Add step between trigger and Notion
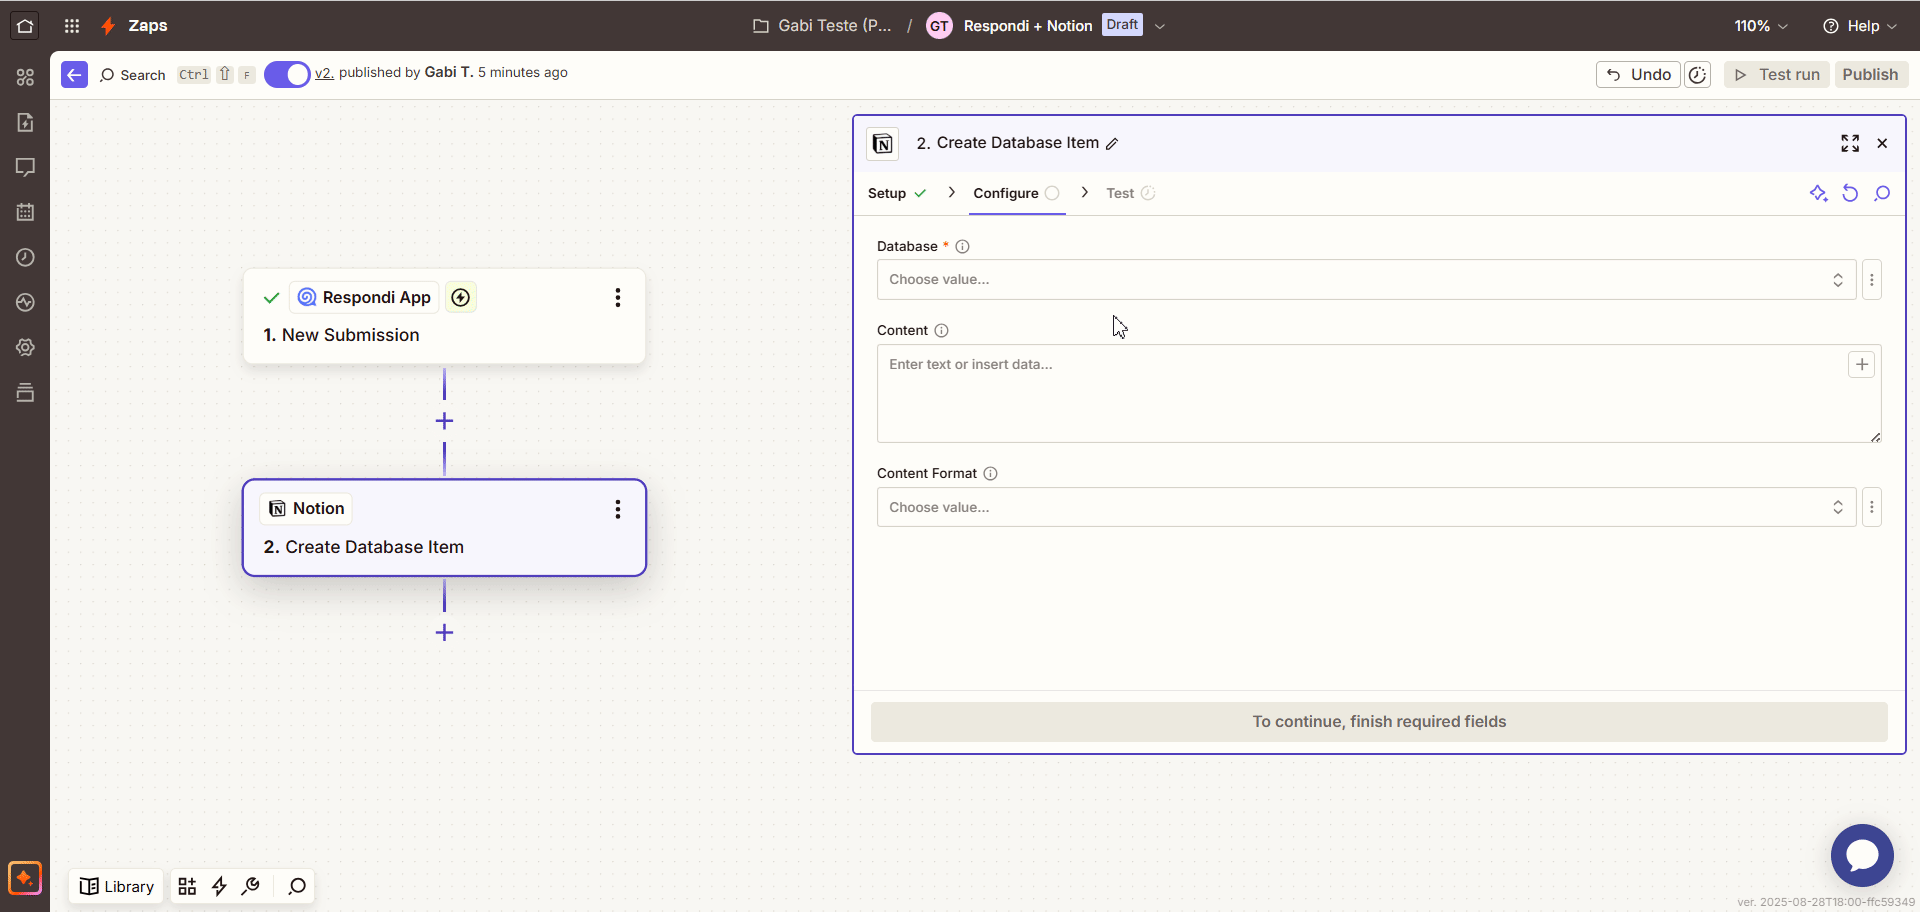Viewport: 1920px width, 912px height. (444, 421)
